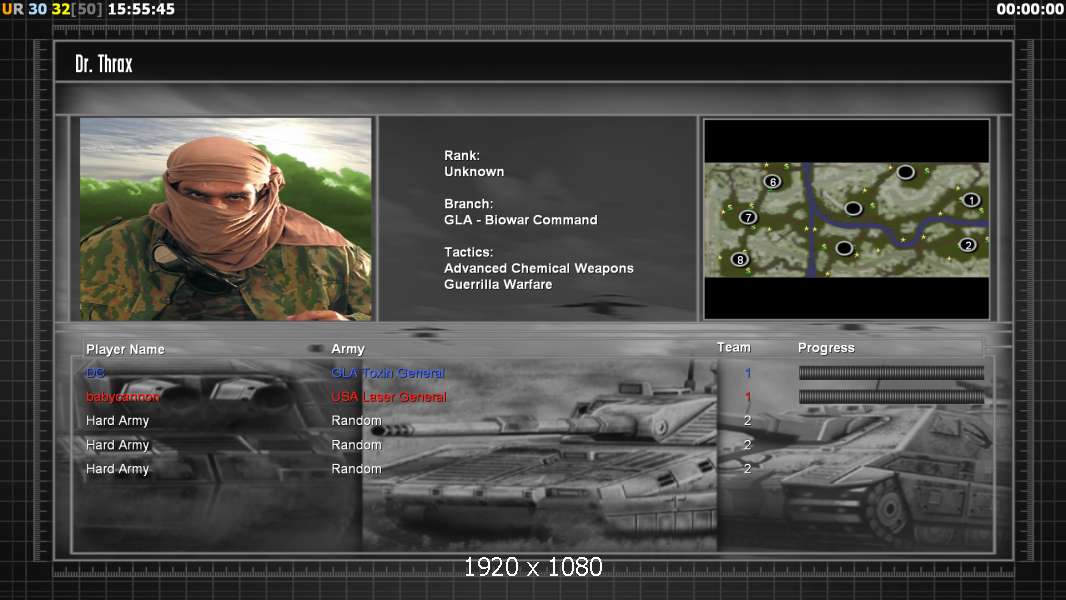
Task: Click the bottommost unnumbered black start marker
Action: click(x=844, y=248)
